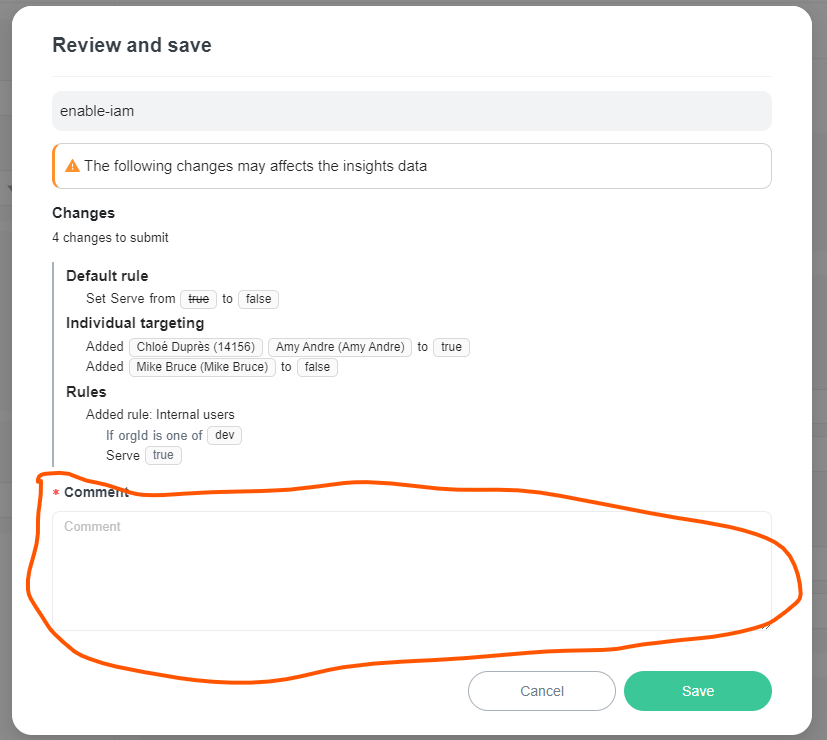Click the enable-iam name field

click(x=411, y=111)
